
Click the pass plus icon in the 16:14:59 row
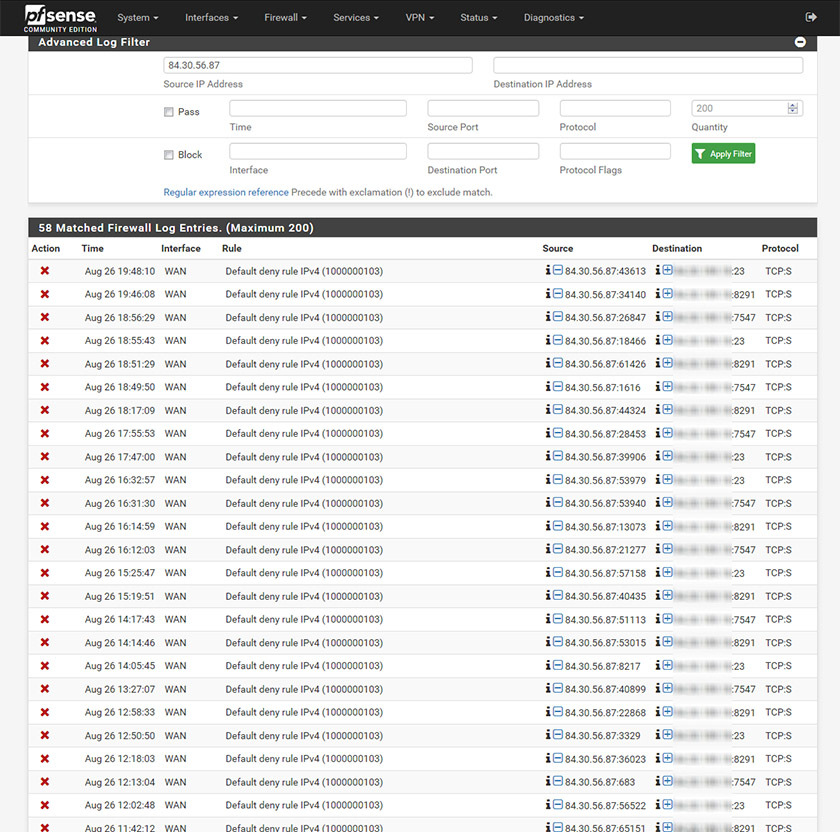click(x=668, y=526)
